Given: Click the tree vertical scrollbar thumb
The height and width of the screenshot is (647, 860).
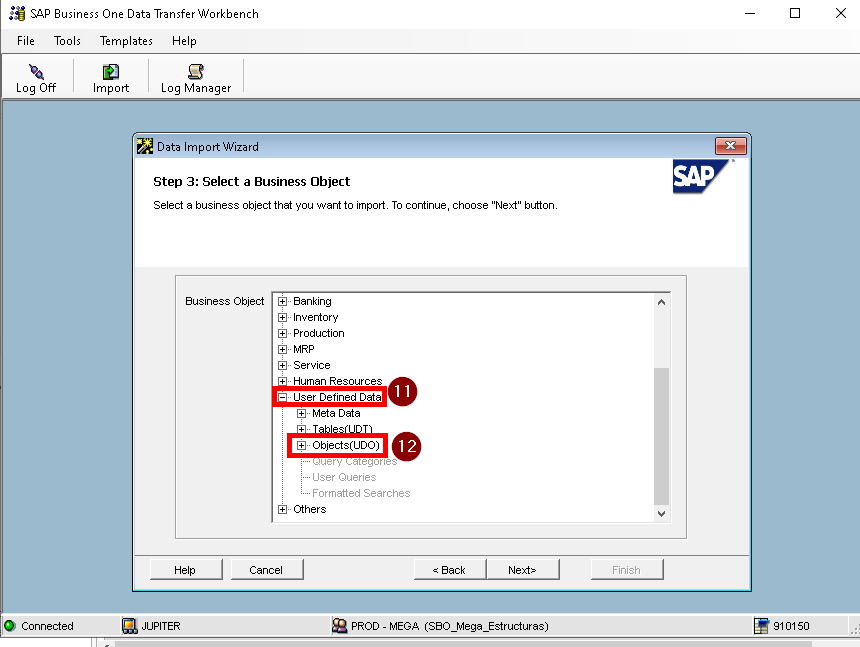Looking at the screenshot, I should pyautogui.click(x=661, y=436).
